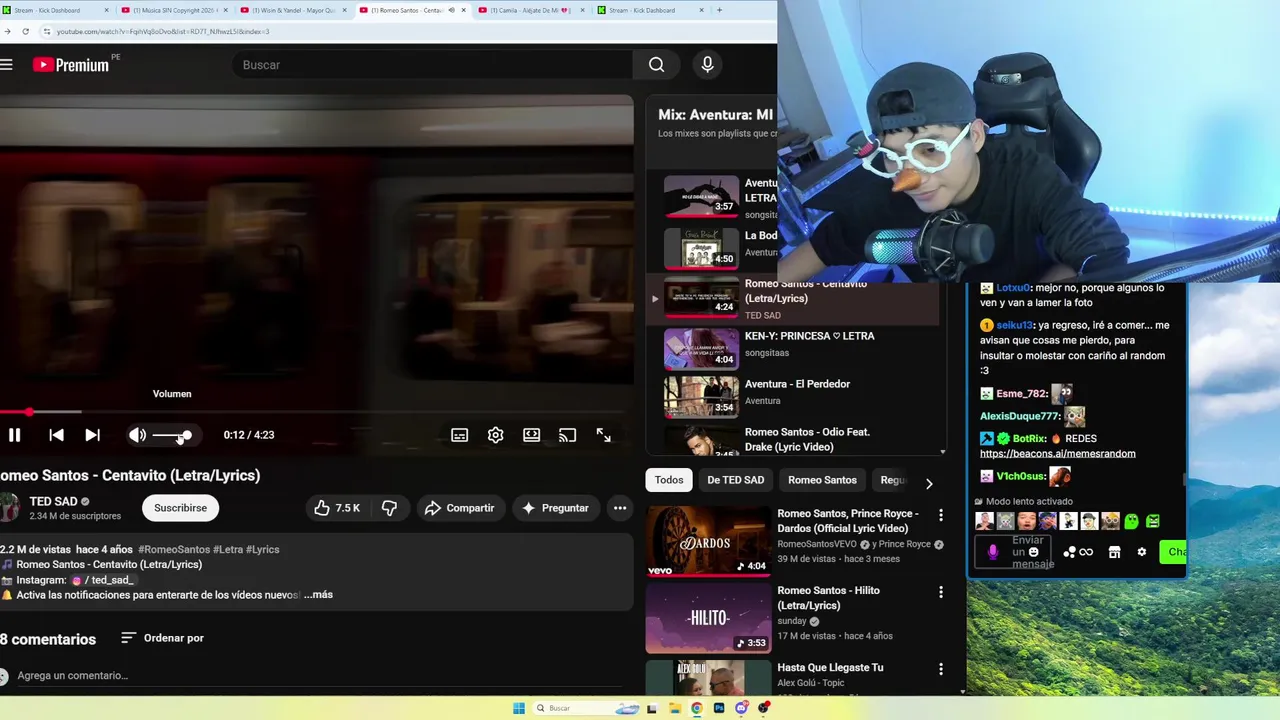Switch to Camila - Aléjate De Mí tab
Image resolution: width=1280 pixels, height=720 pixels.
[x=532, y=10]
